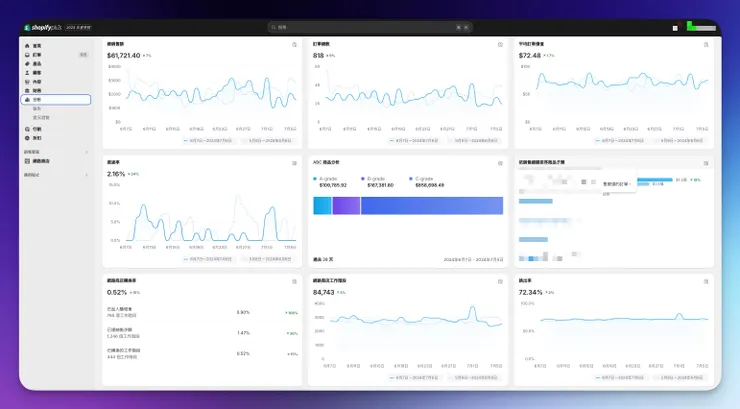Open dropdown in the top-products card popup
This screenshot has width=740, height=409.
coord(617,184)
